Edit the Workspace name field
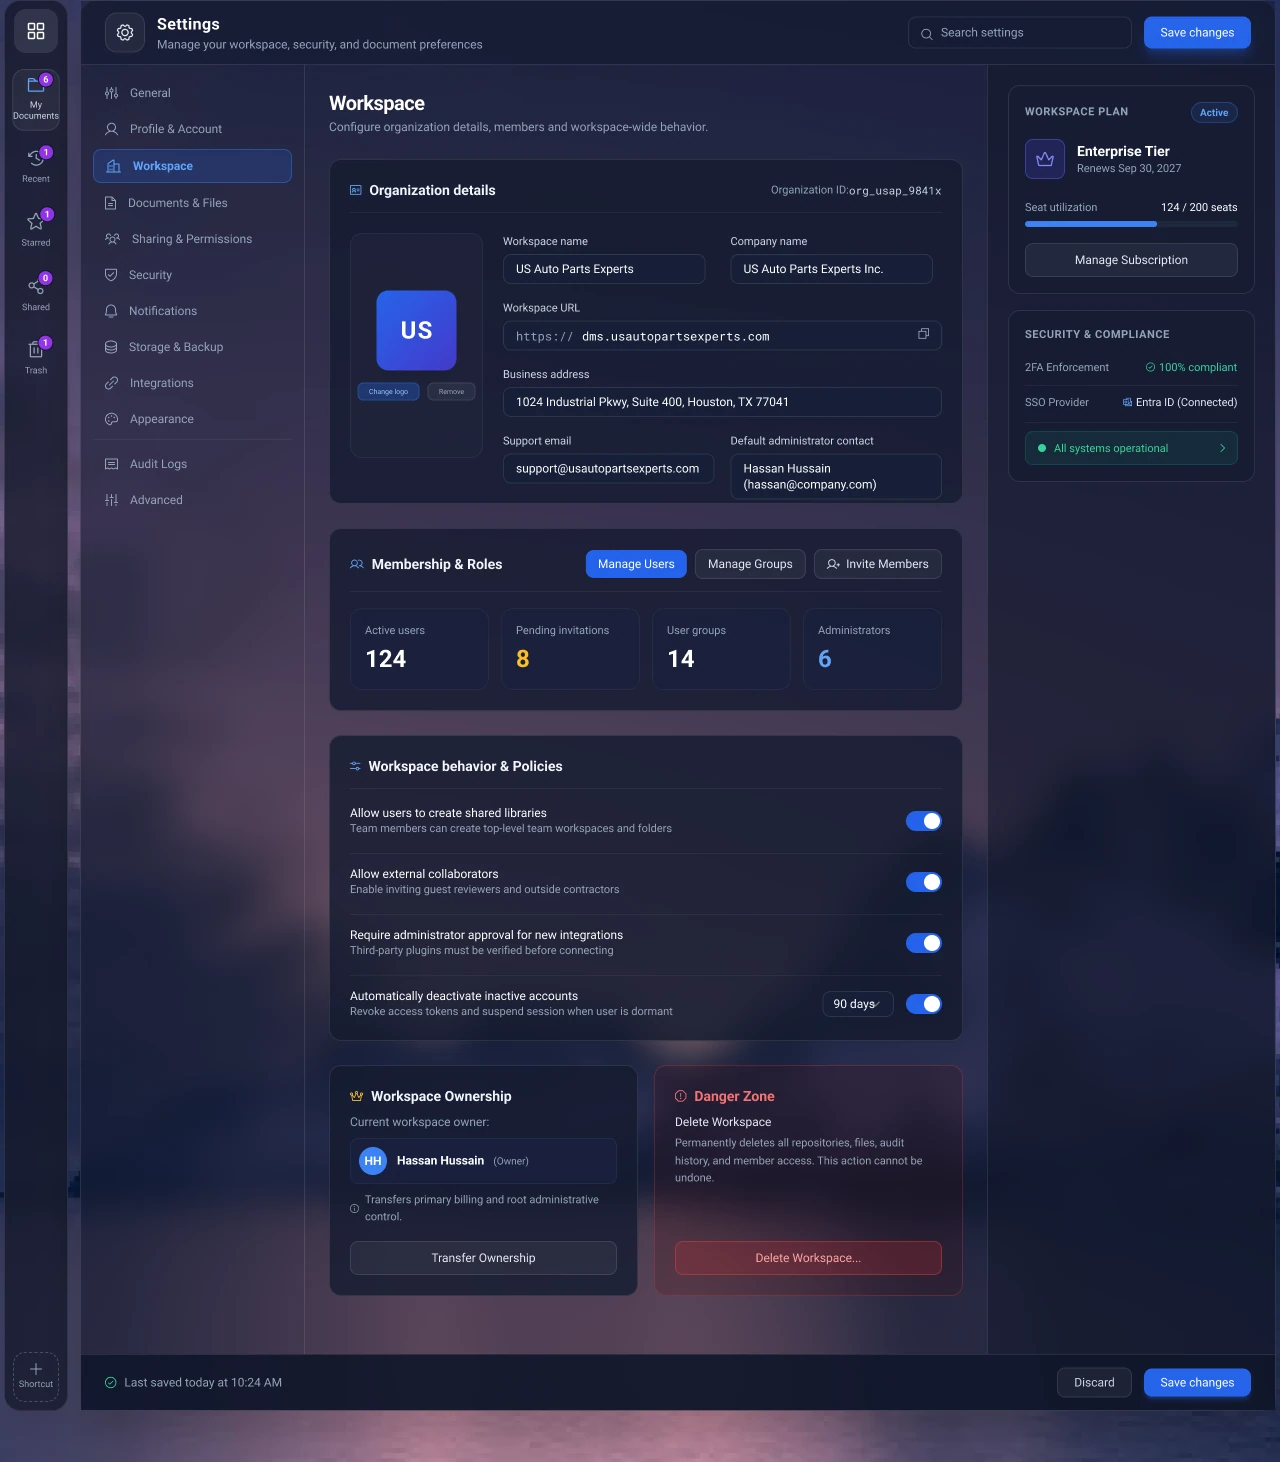This screenshot has width=1280, height=1462. 604,269
